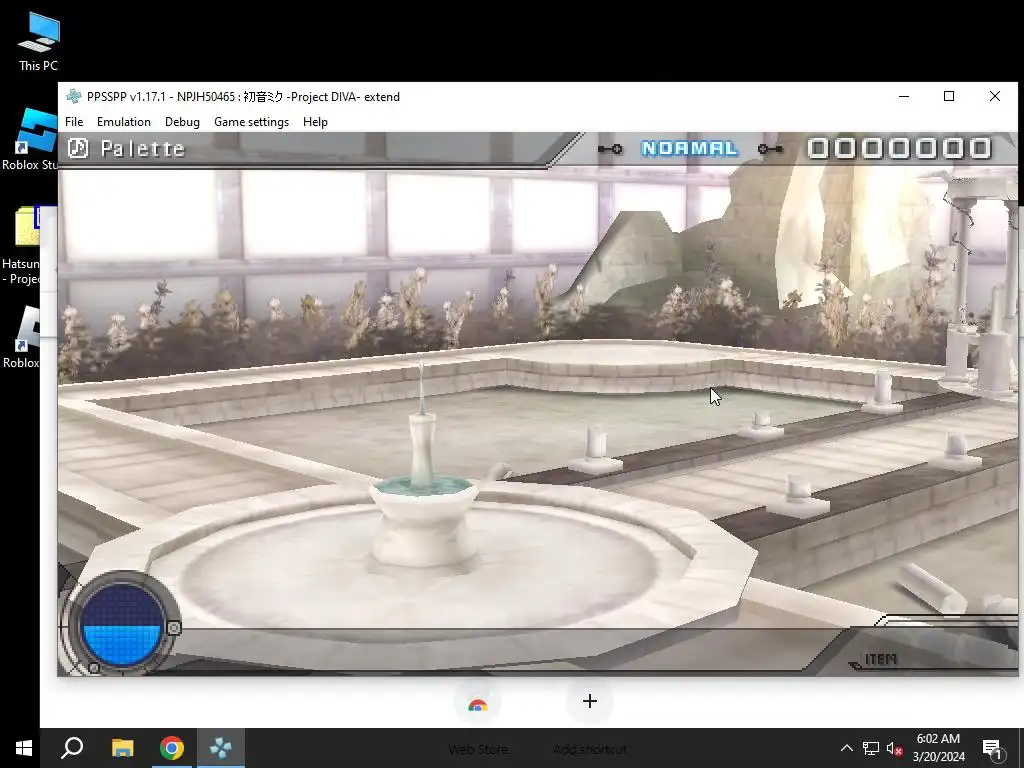Select the Roblox Player desktop shortcut
1024x768 pixels.
[24, 338]
